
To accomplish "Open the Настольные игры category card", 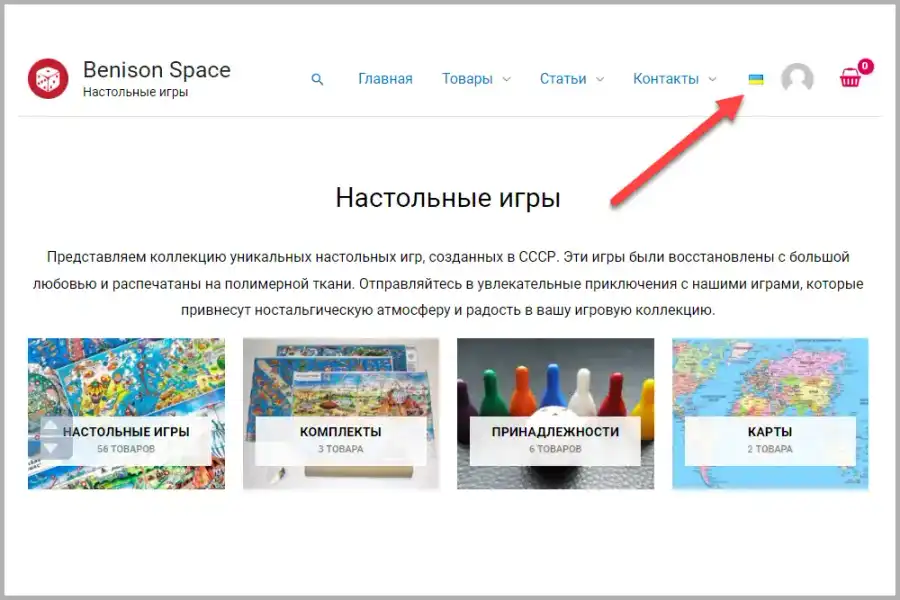I will pos(126,413).
